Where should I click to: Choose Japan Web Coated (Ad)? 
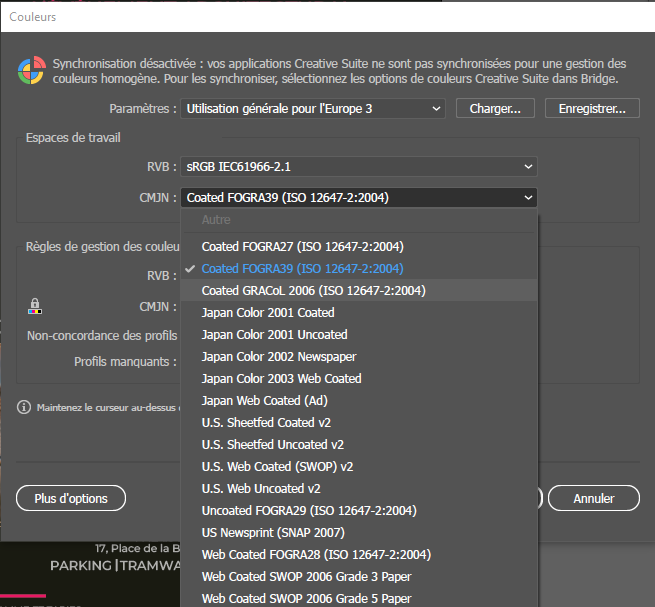[265, 400]
